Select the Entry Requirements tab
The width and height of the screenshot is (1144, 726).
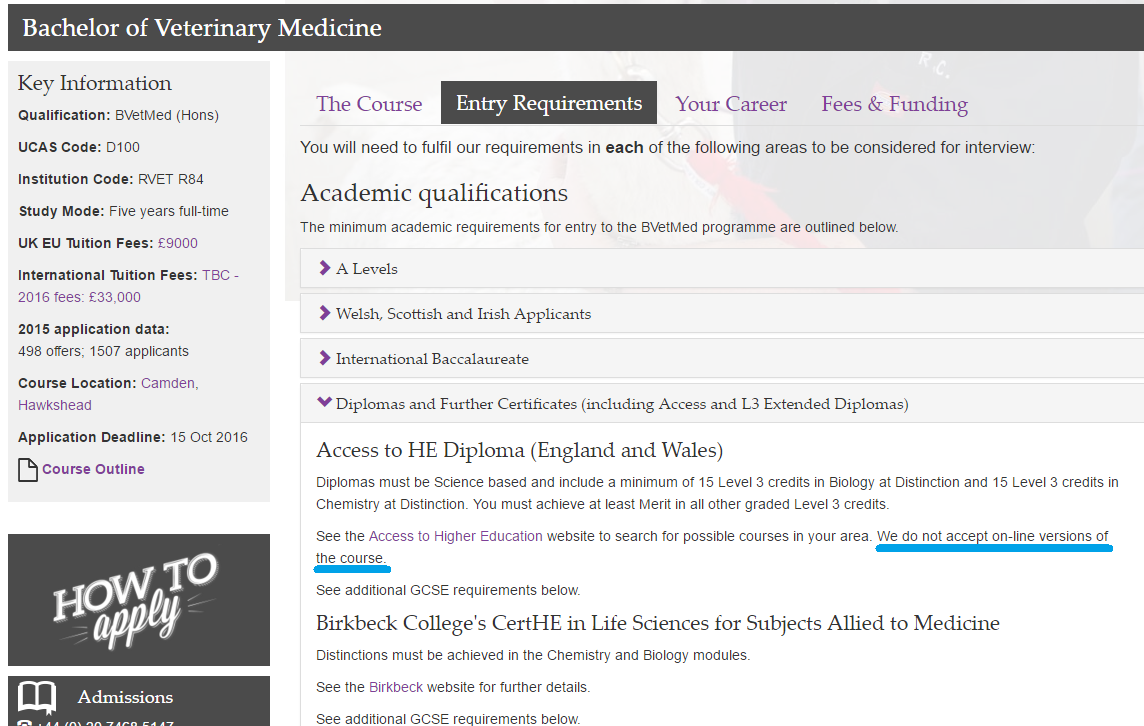[549, 103]
